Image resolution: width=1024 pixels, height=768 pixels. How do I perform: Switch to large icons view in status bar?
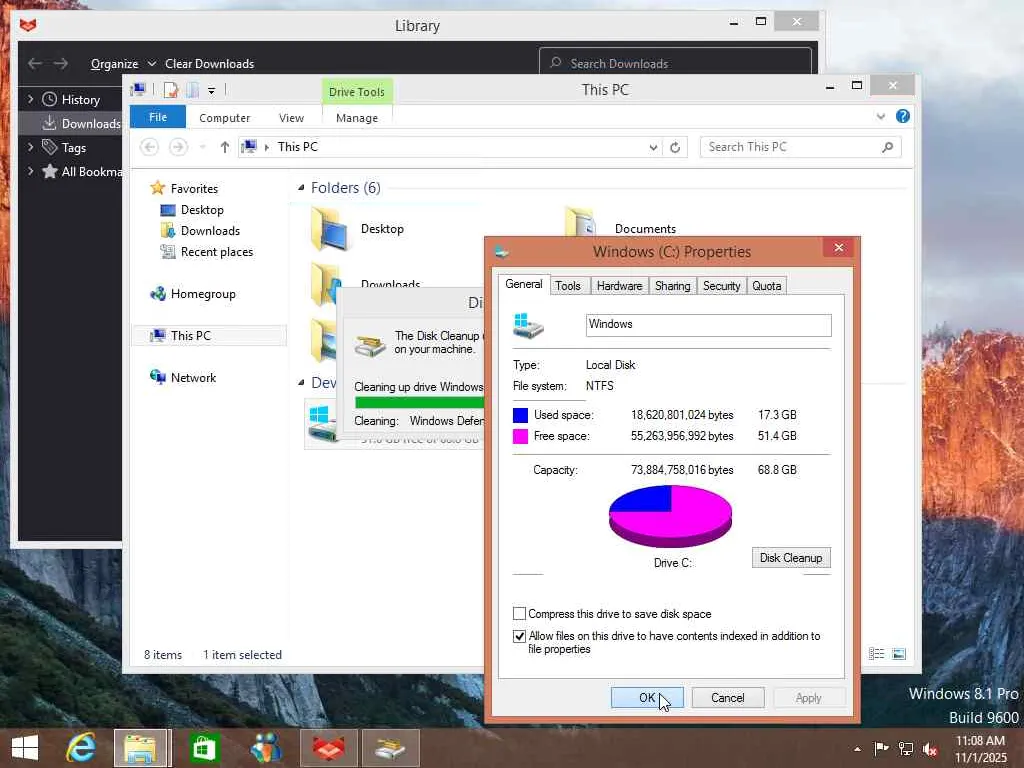point(899,654)
